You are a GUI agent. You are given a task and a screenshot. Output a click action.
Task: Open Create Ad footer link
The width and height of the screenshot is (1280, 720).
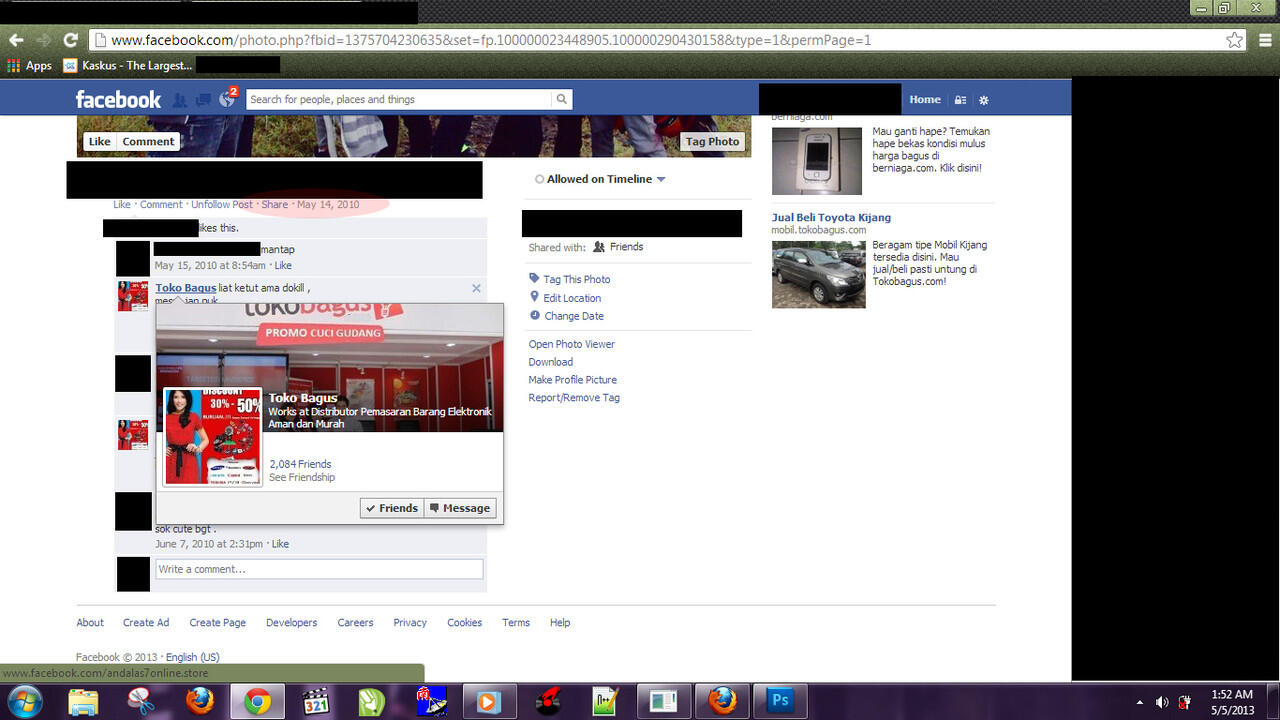click(146, 622)
